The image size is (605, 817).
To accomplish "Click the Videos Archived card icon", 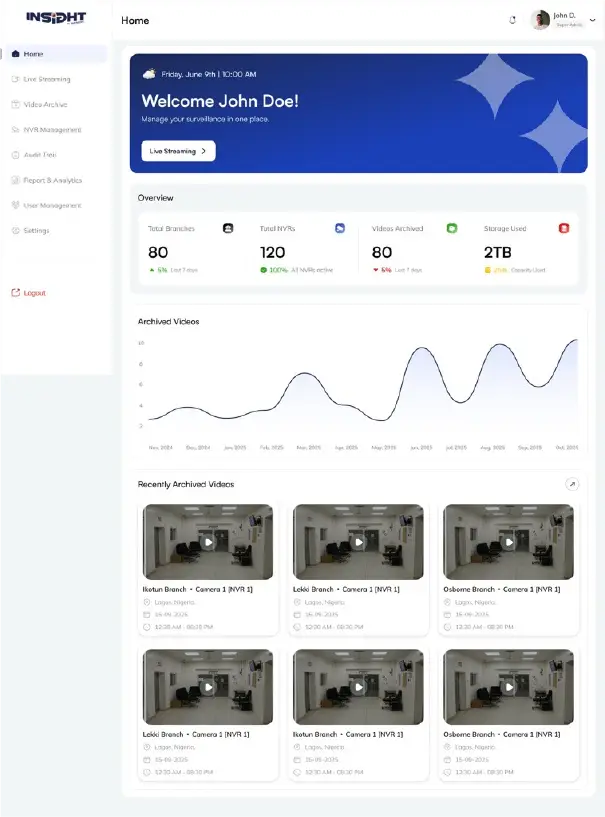I will (x=452, y=228).
